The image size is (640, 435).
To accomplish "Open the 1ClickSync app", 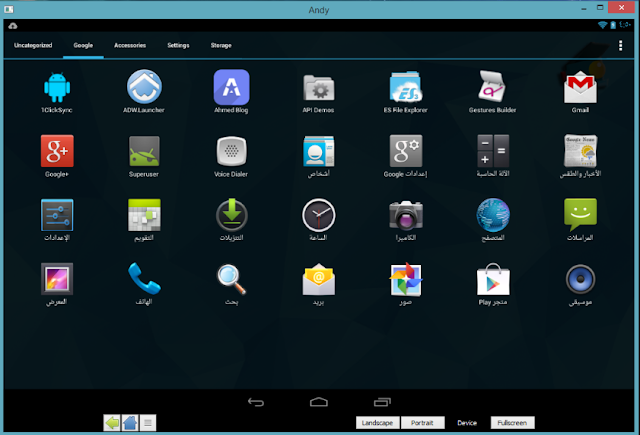I will click(x=57, y=87).
